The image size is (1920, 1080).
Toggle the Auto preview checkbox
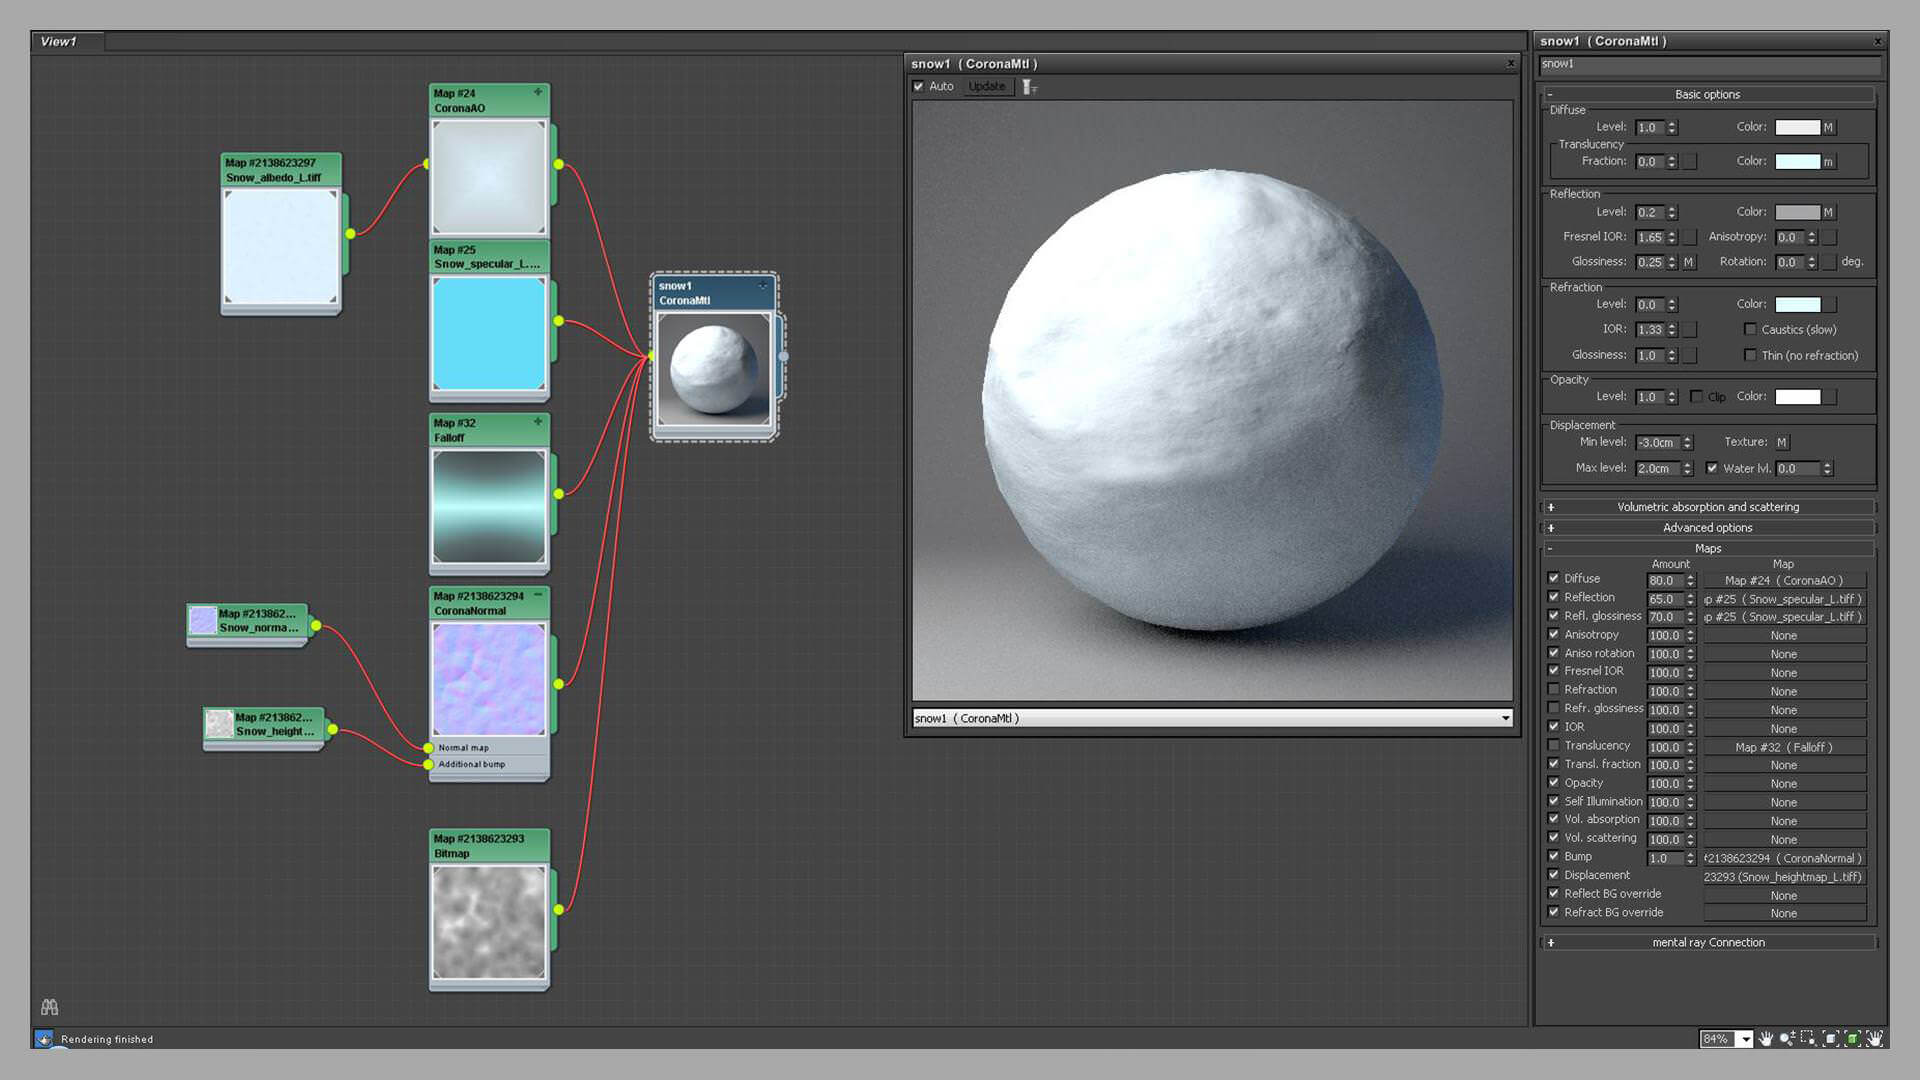tap(918, 87)
